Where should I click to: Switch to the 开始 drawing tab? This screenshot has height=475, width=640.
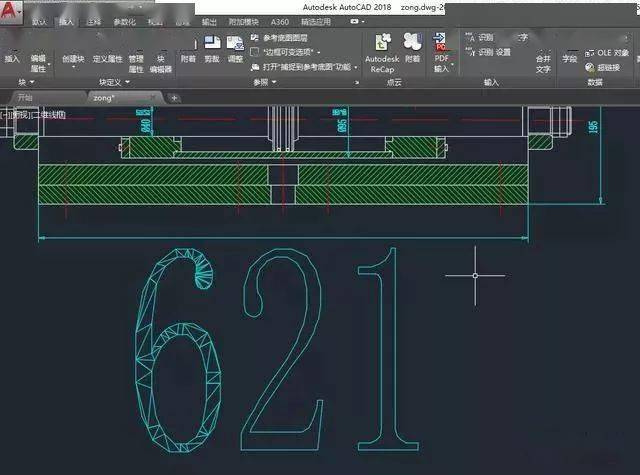(x=25, y=98)
